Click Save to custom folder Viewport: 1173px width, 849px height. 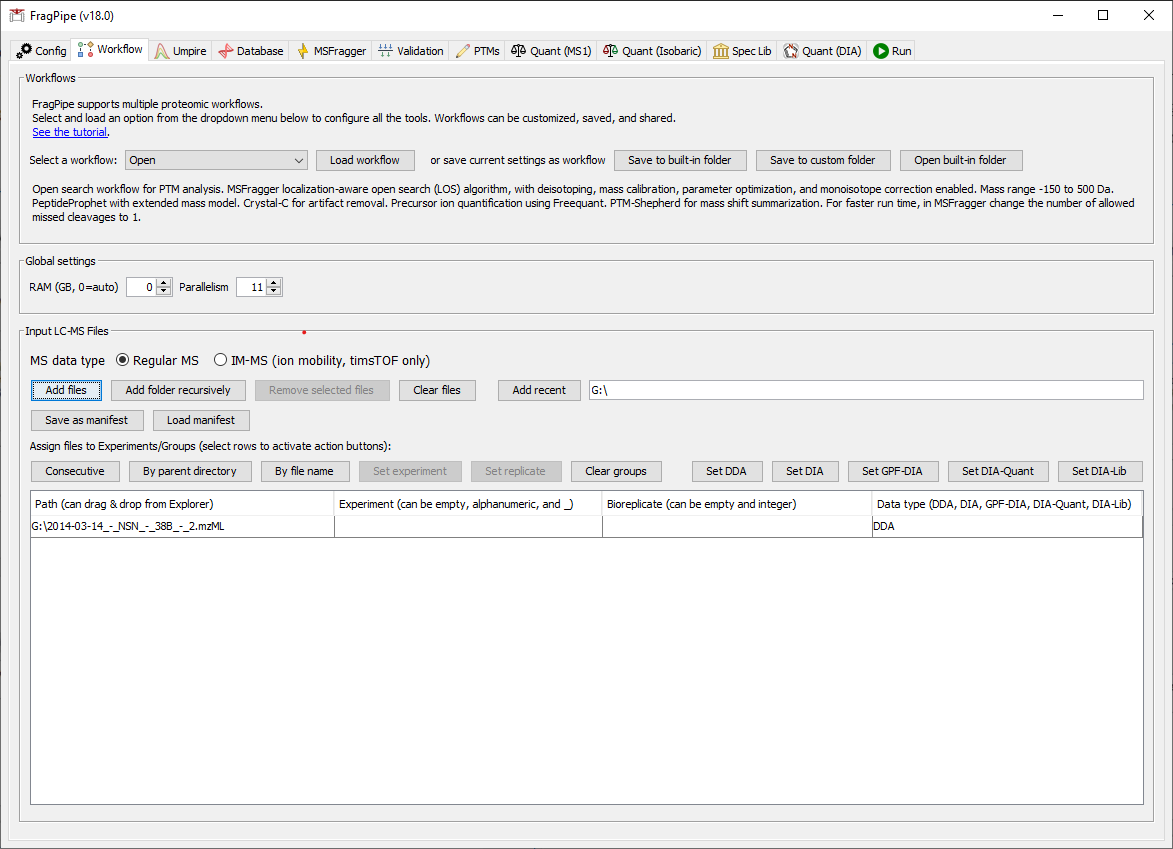822,160
